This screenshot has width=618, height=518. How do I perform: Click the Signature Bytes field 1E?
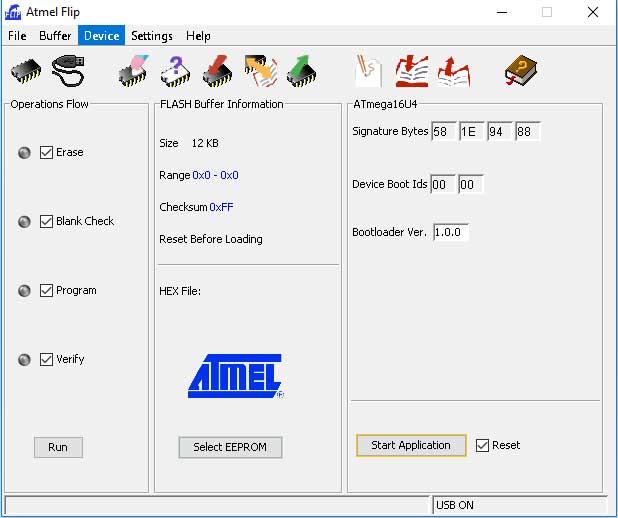[472, 131]
